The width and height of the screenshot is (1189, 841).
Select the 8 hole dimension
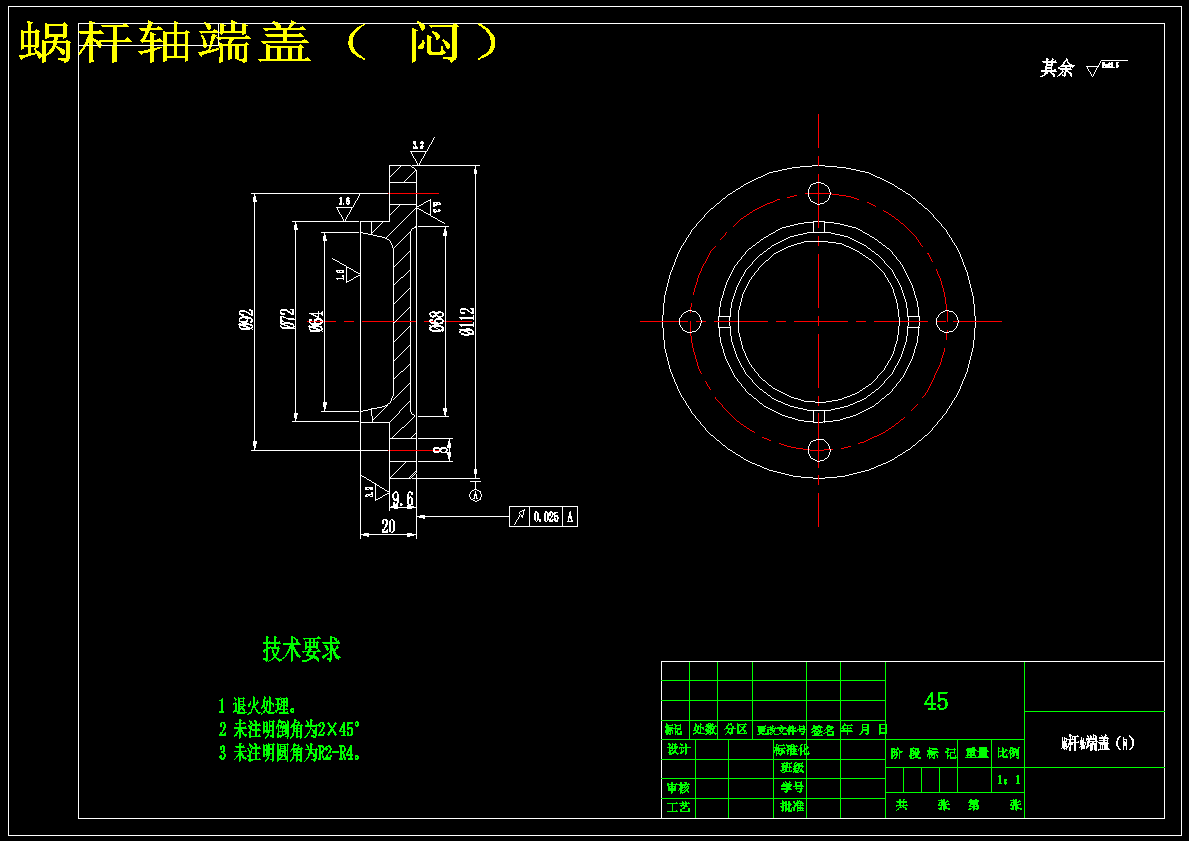click(441, 450)
